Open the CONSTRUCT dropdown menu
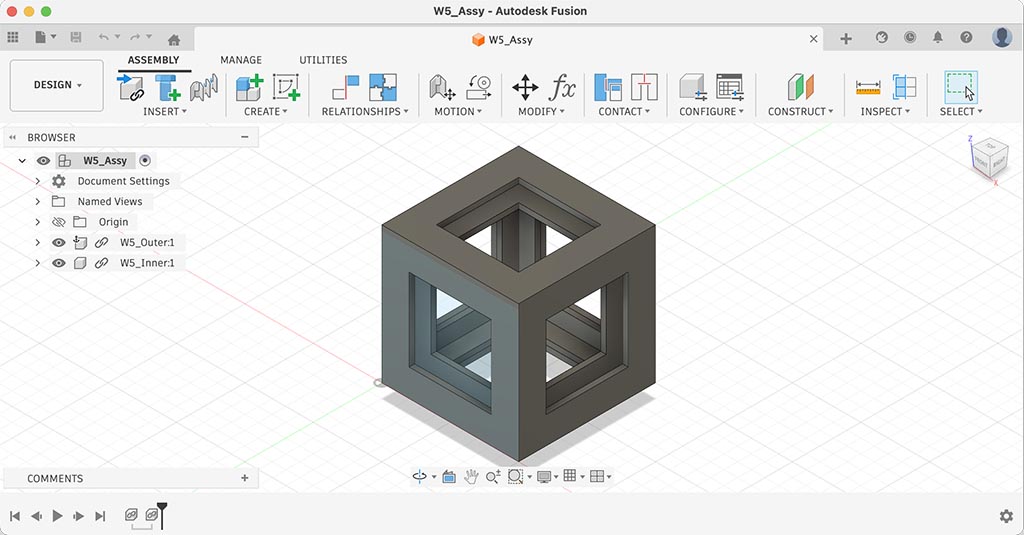 (x=800, y=112)
